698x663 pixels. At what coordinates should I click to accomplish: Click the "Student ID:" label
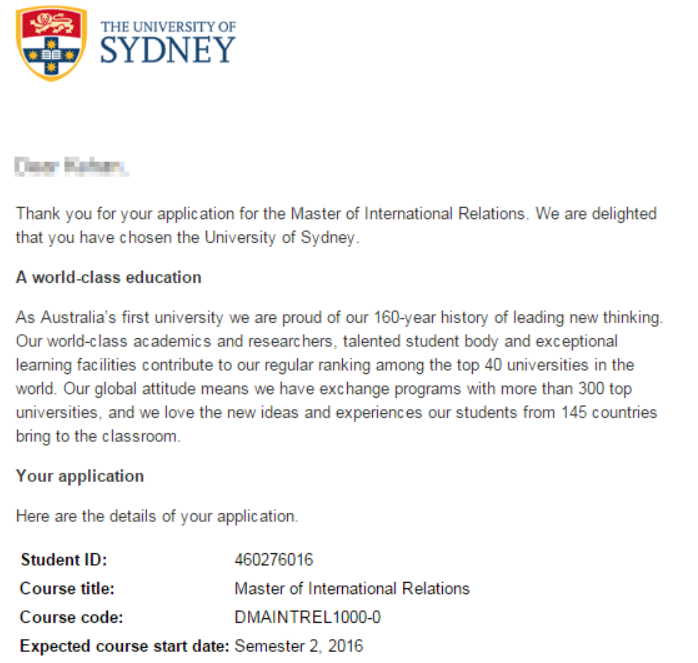pos(63,560)
